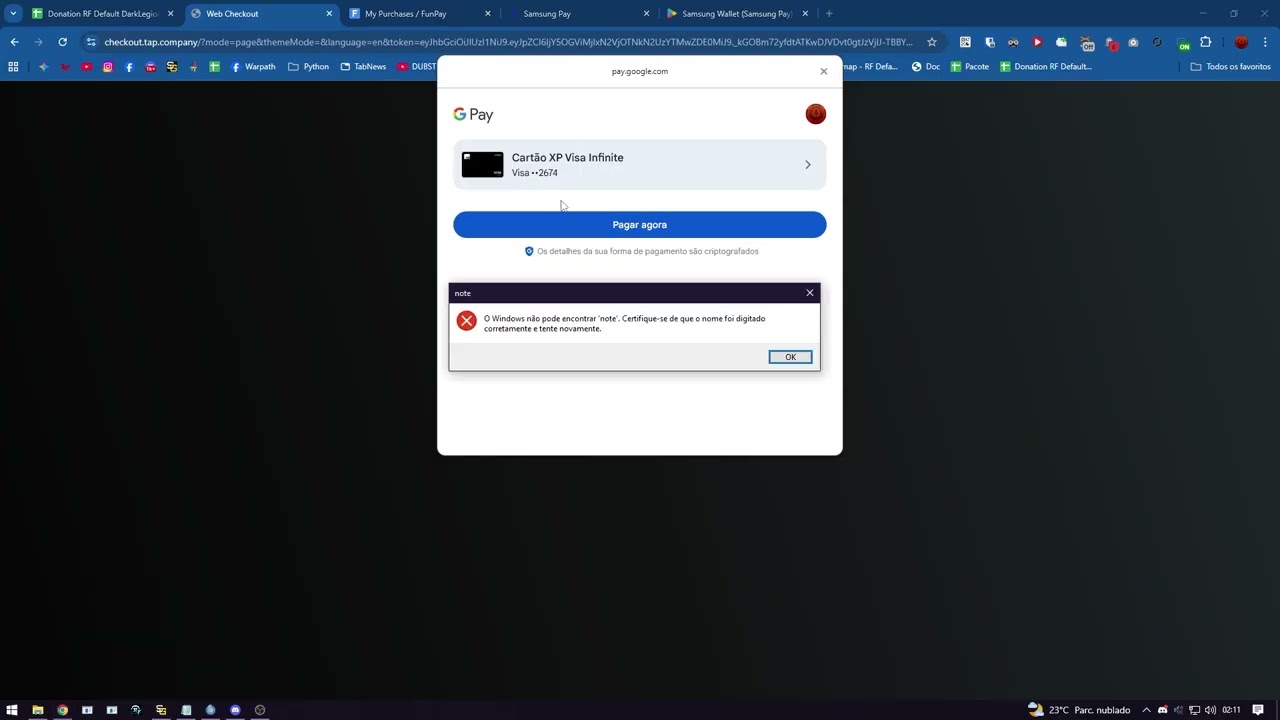1280x720 pixels.
Task: Open site information icon in address bar
Action: pyautogui.click(x=91, y=42)
